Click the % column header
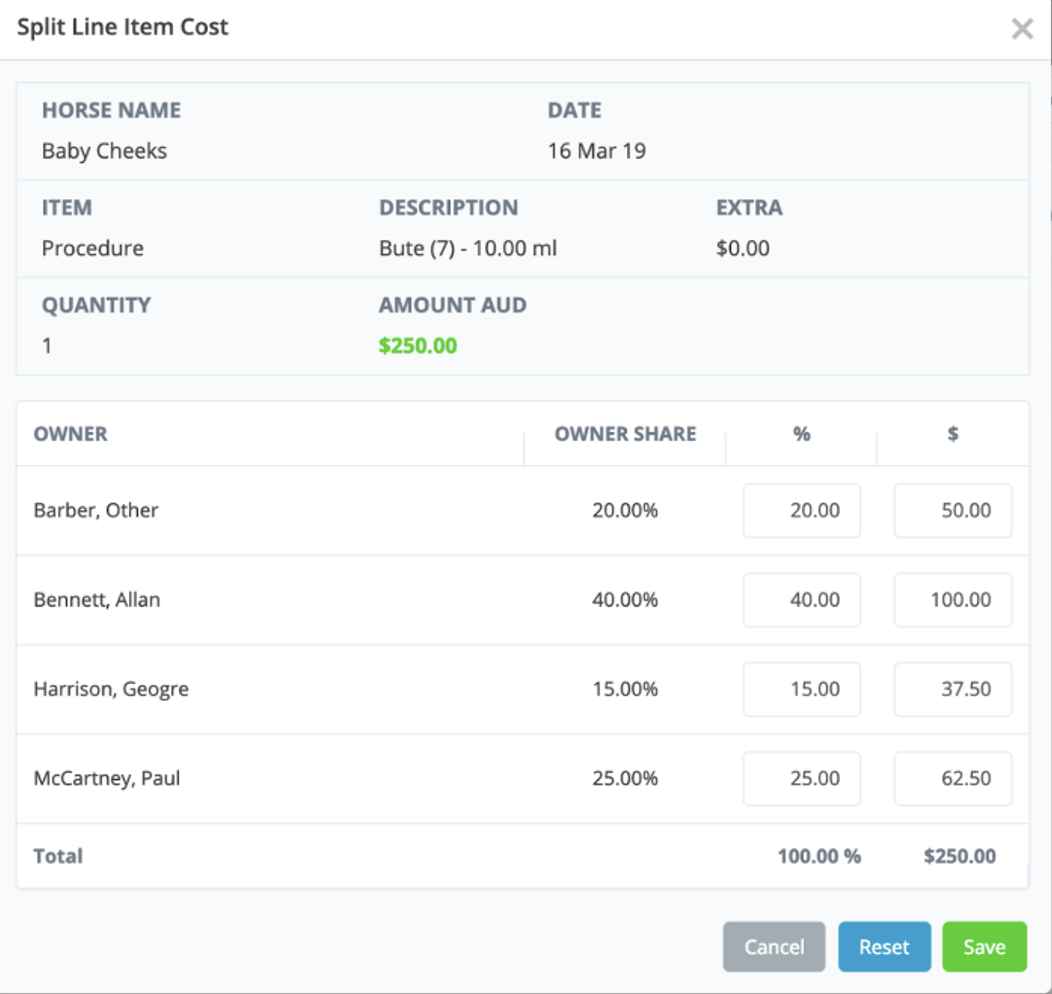 click(x=801, y=434)
